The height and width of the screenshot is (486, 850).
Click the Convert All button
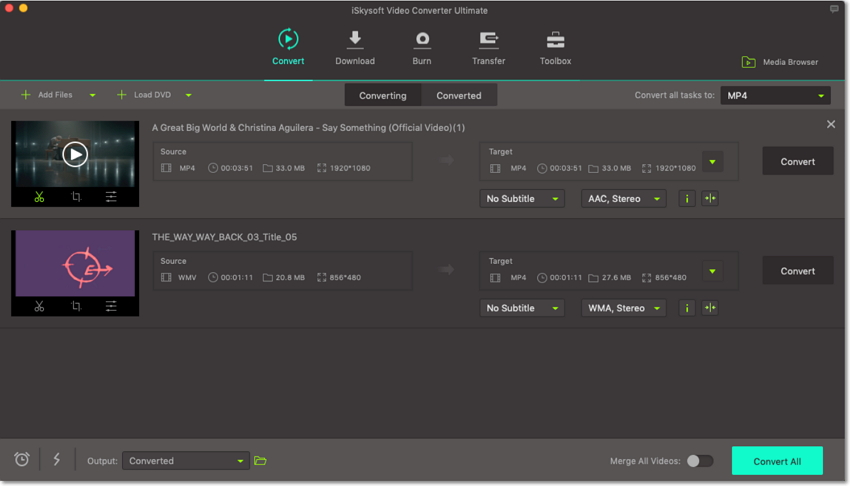[777, 461]
